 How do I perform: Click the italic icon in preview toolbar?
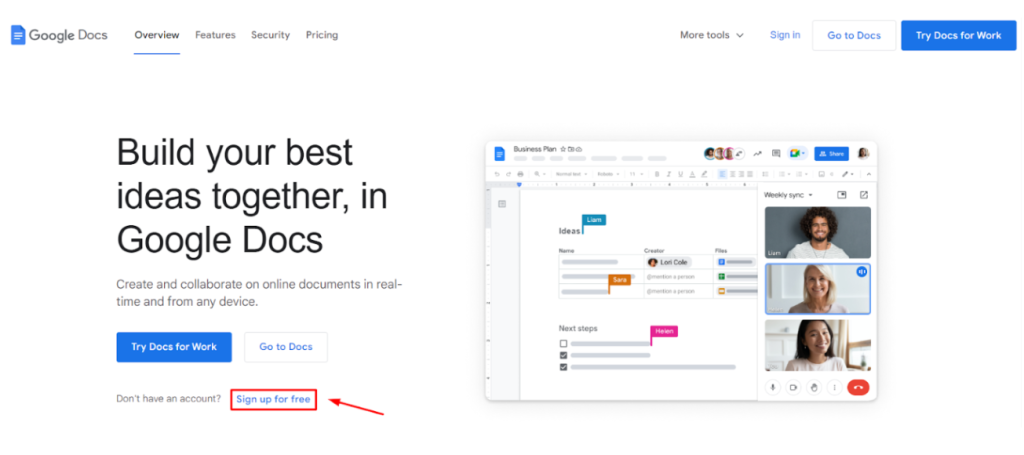click(x=669, y=174)
